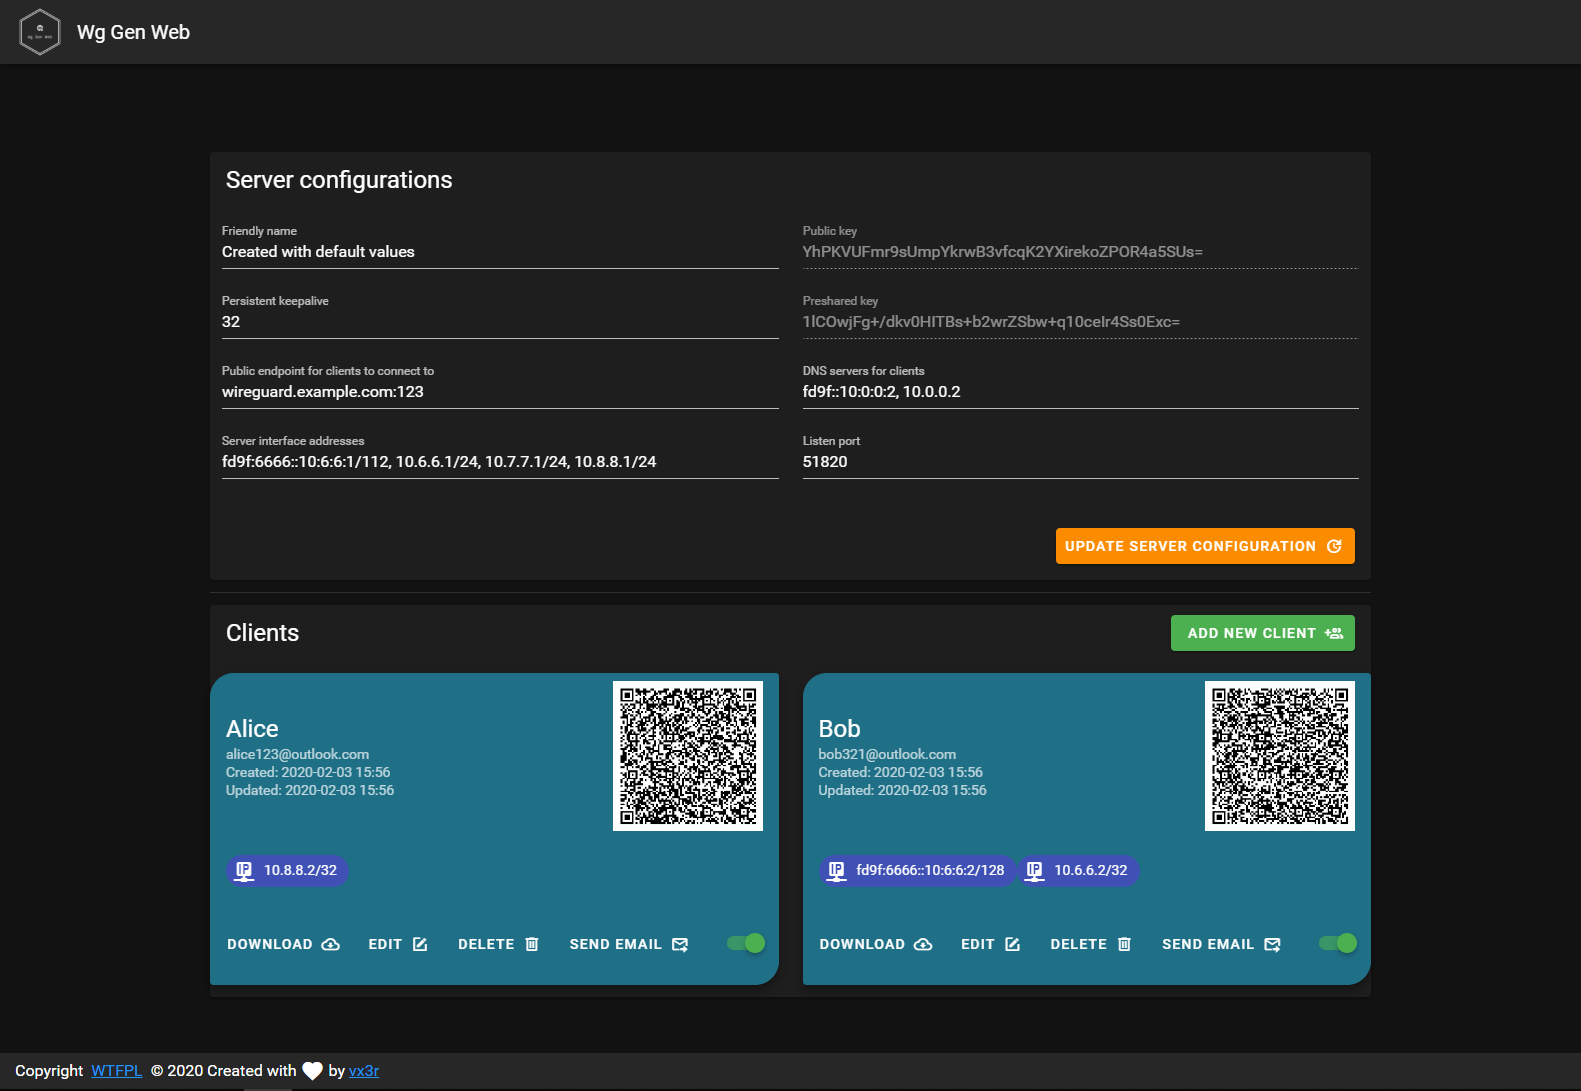Click Bob's edit pencil icon
Image resolution: width=1581 pixels, height=1091 pixels.
[x=1012, y=944]
